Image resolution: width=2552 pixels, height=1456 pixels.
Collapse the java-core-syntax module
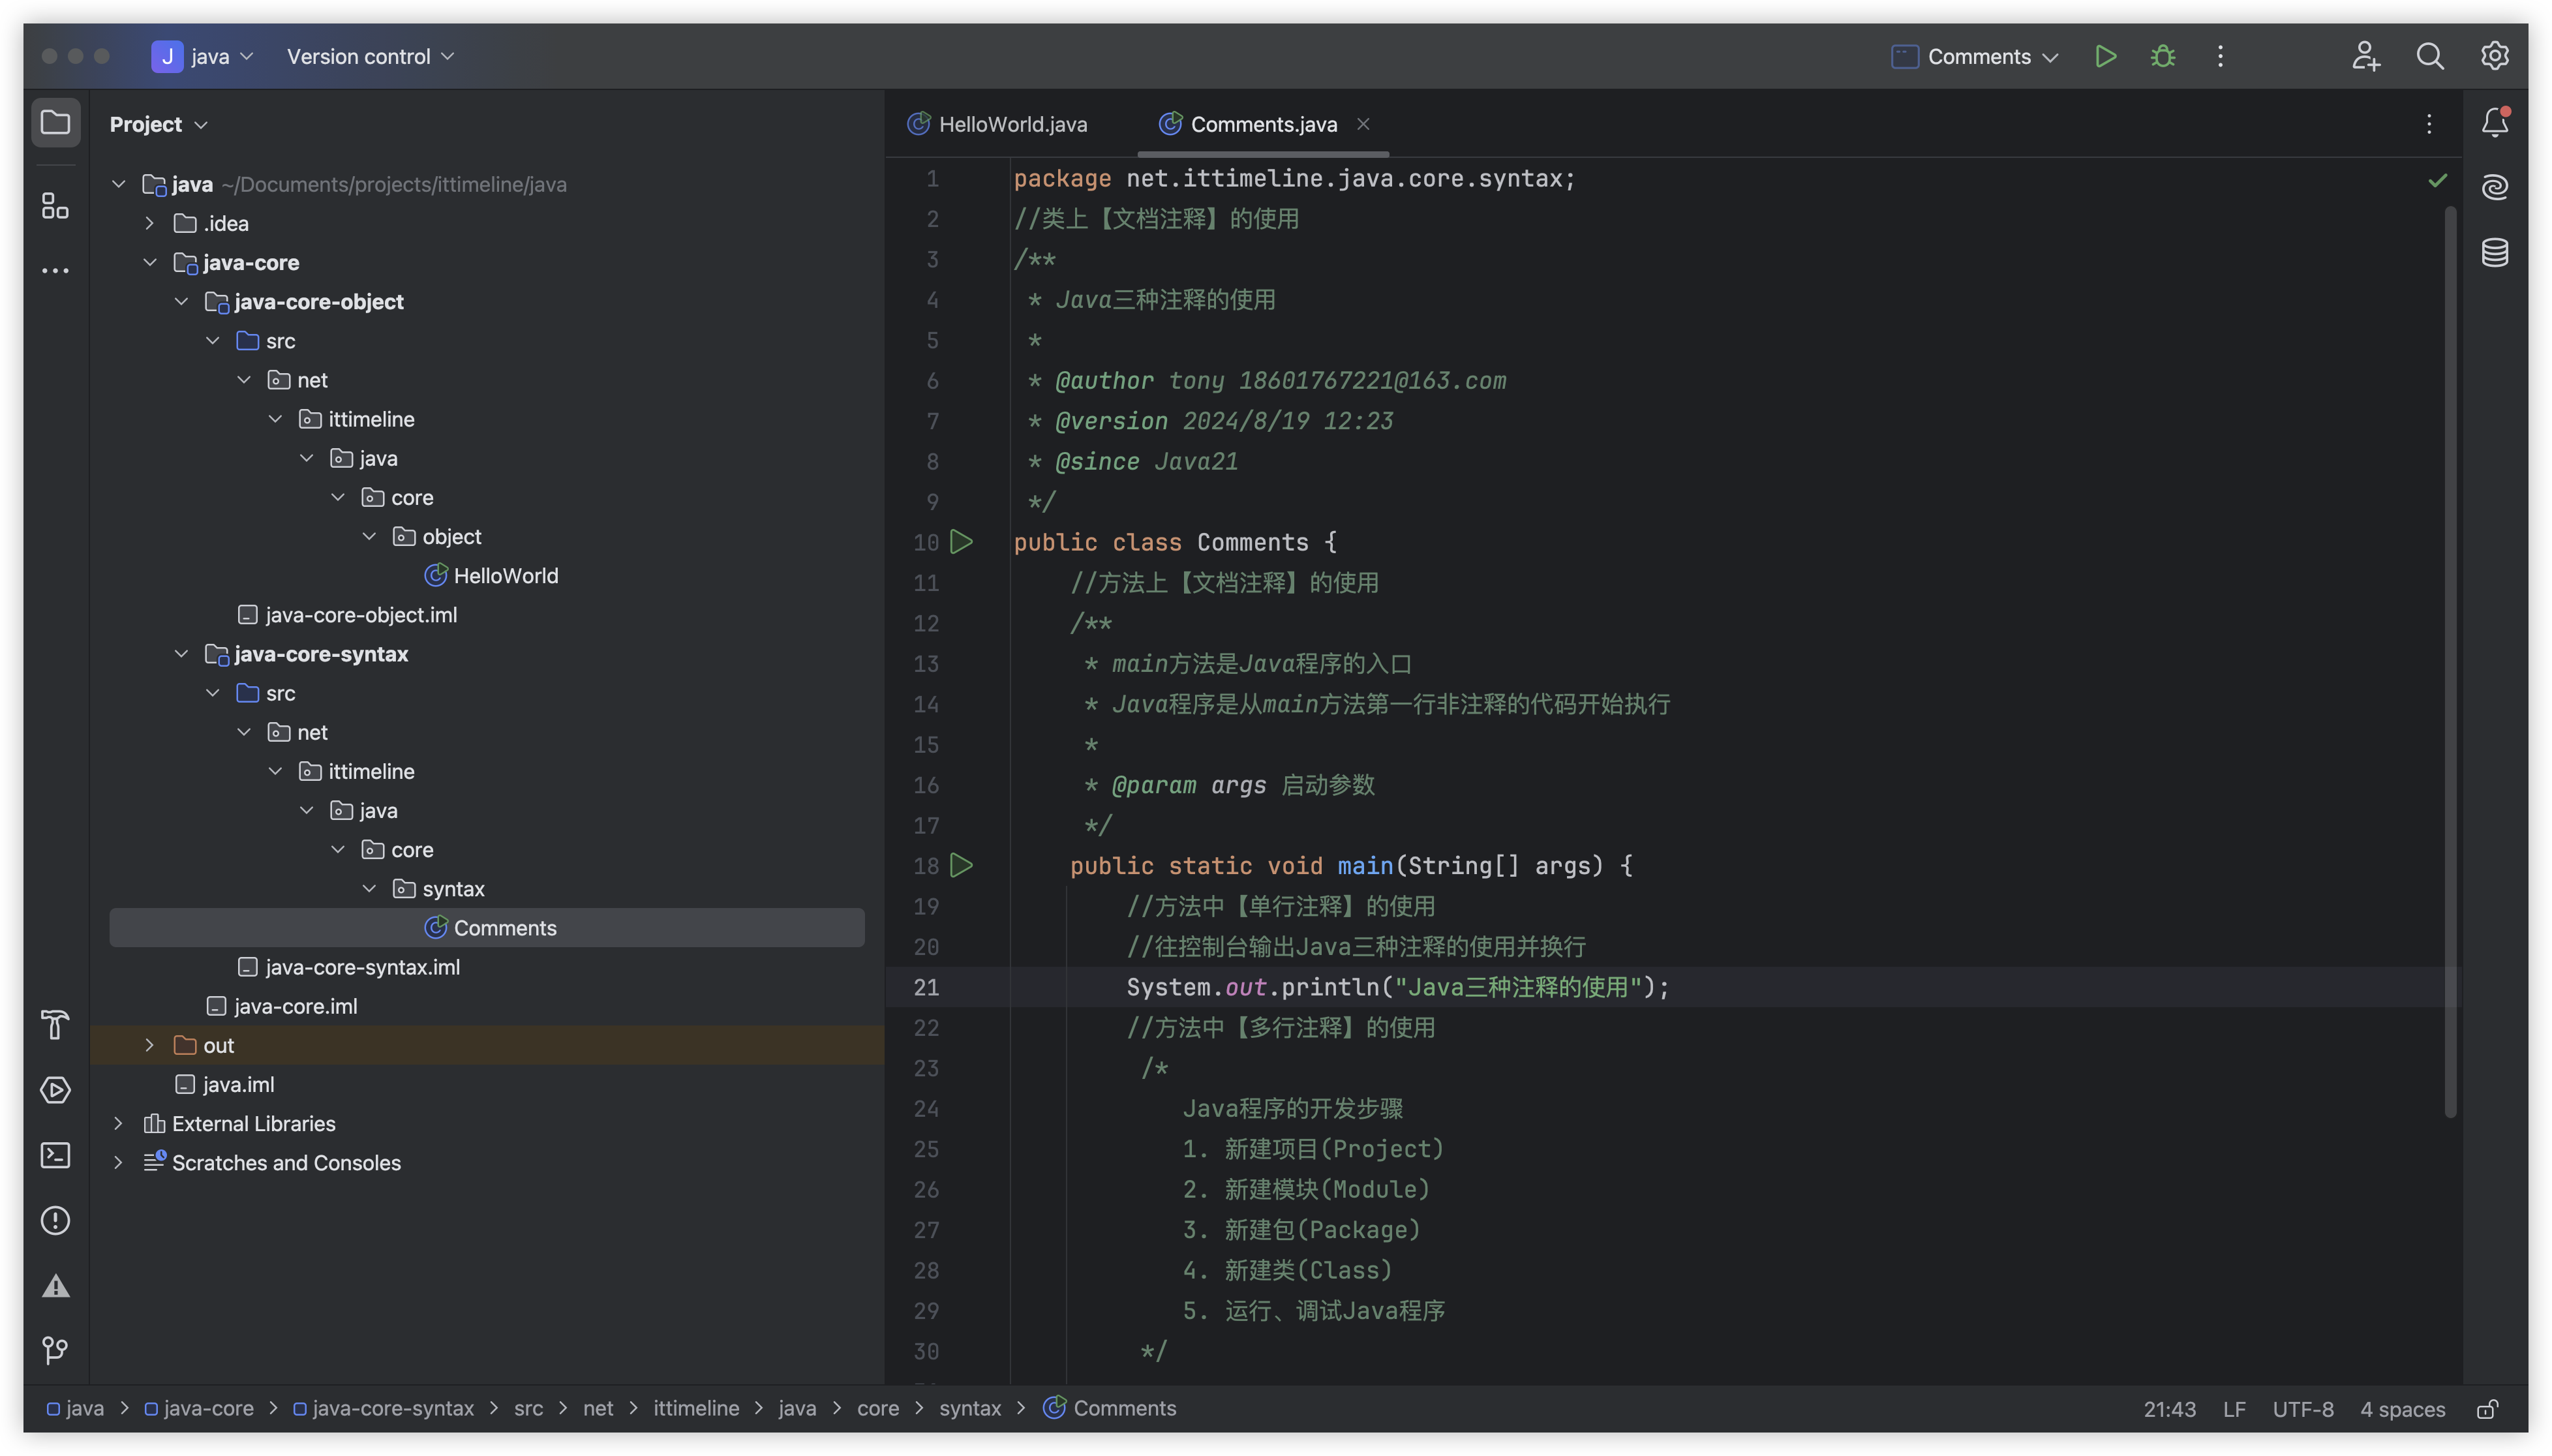pos(181,654)
